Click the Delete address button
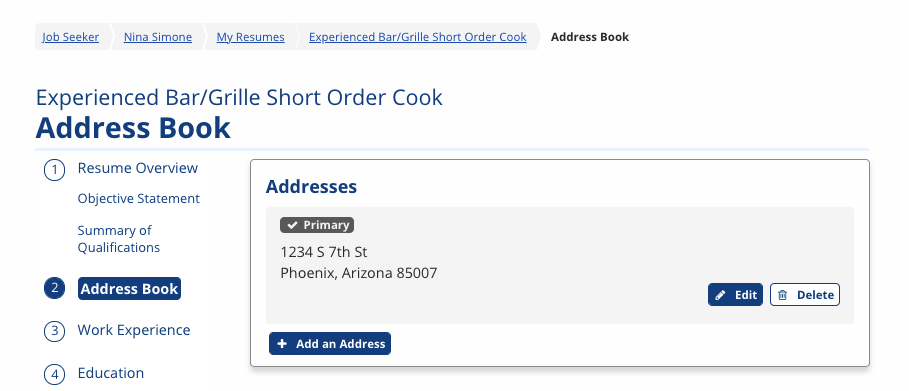 [805, 295]
